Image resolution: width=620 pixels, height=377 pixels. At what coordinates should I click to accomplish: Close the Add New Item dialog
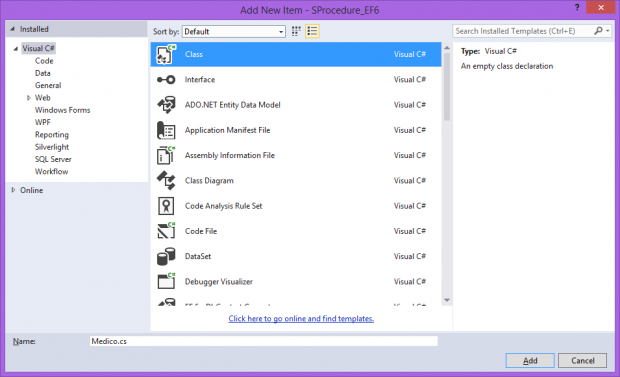(601, 8)
